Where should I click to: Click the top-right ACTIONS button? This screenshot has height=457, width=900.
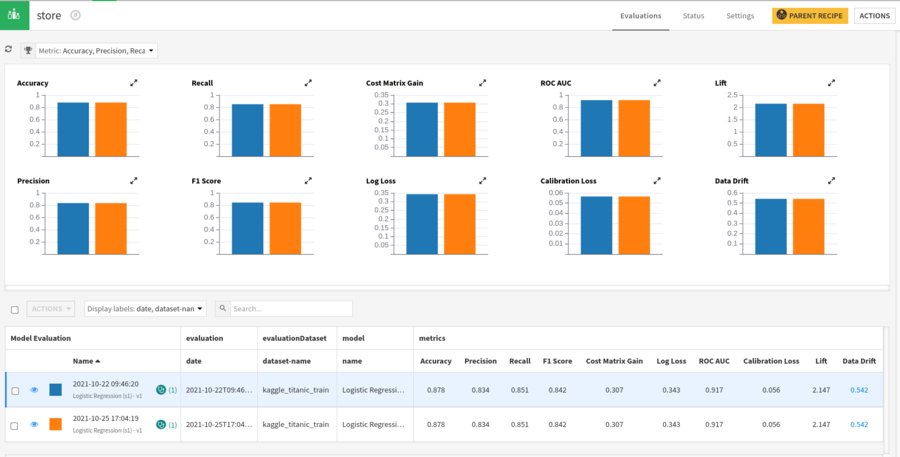[874, 16]
